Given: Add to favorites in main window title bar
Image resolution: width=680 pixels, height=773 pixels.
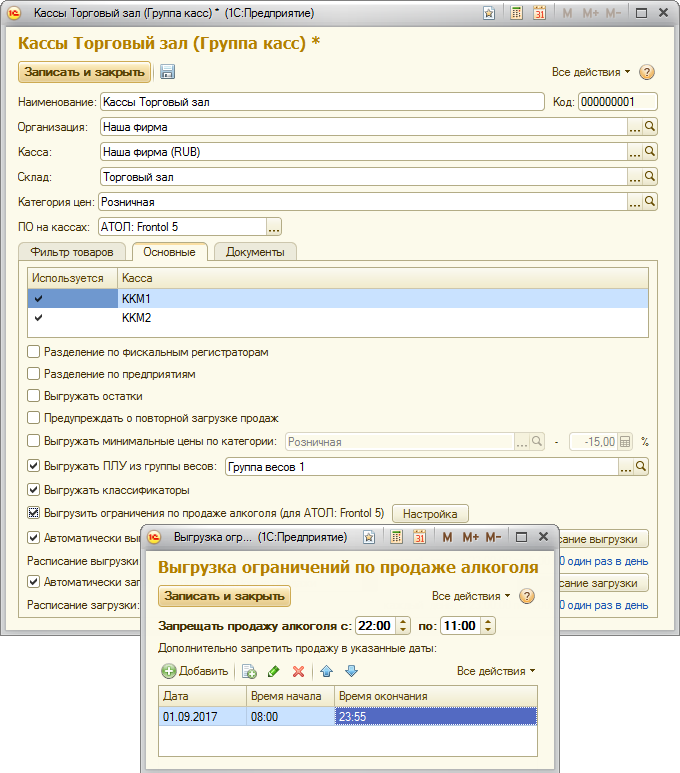Looking at the screenshot, I should pos(489,13).
